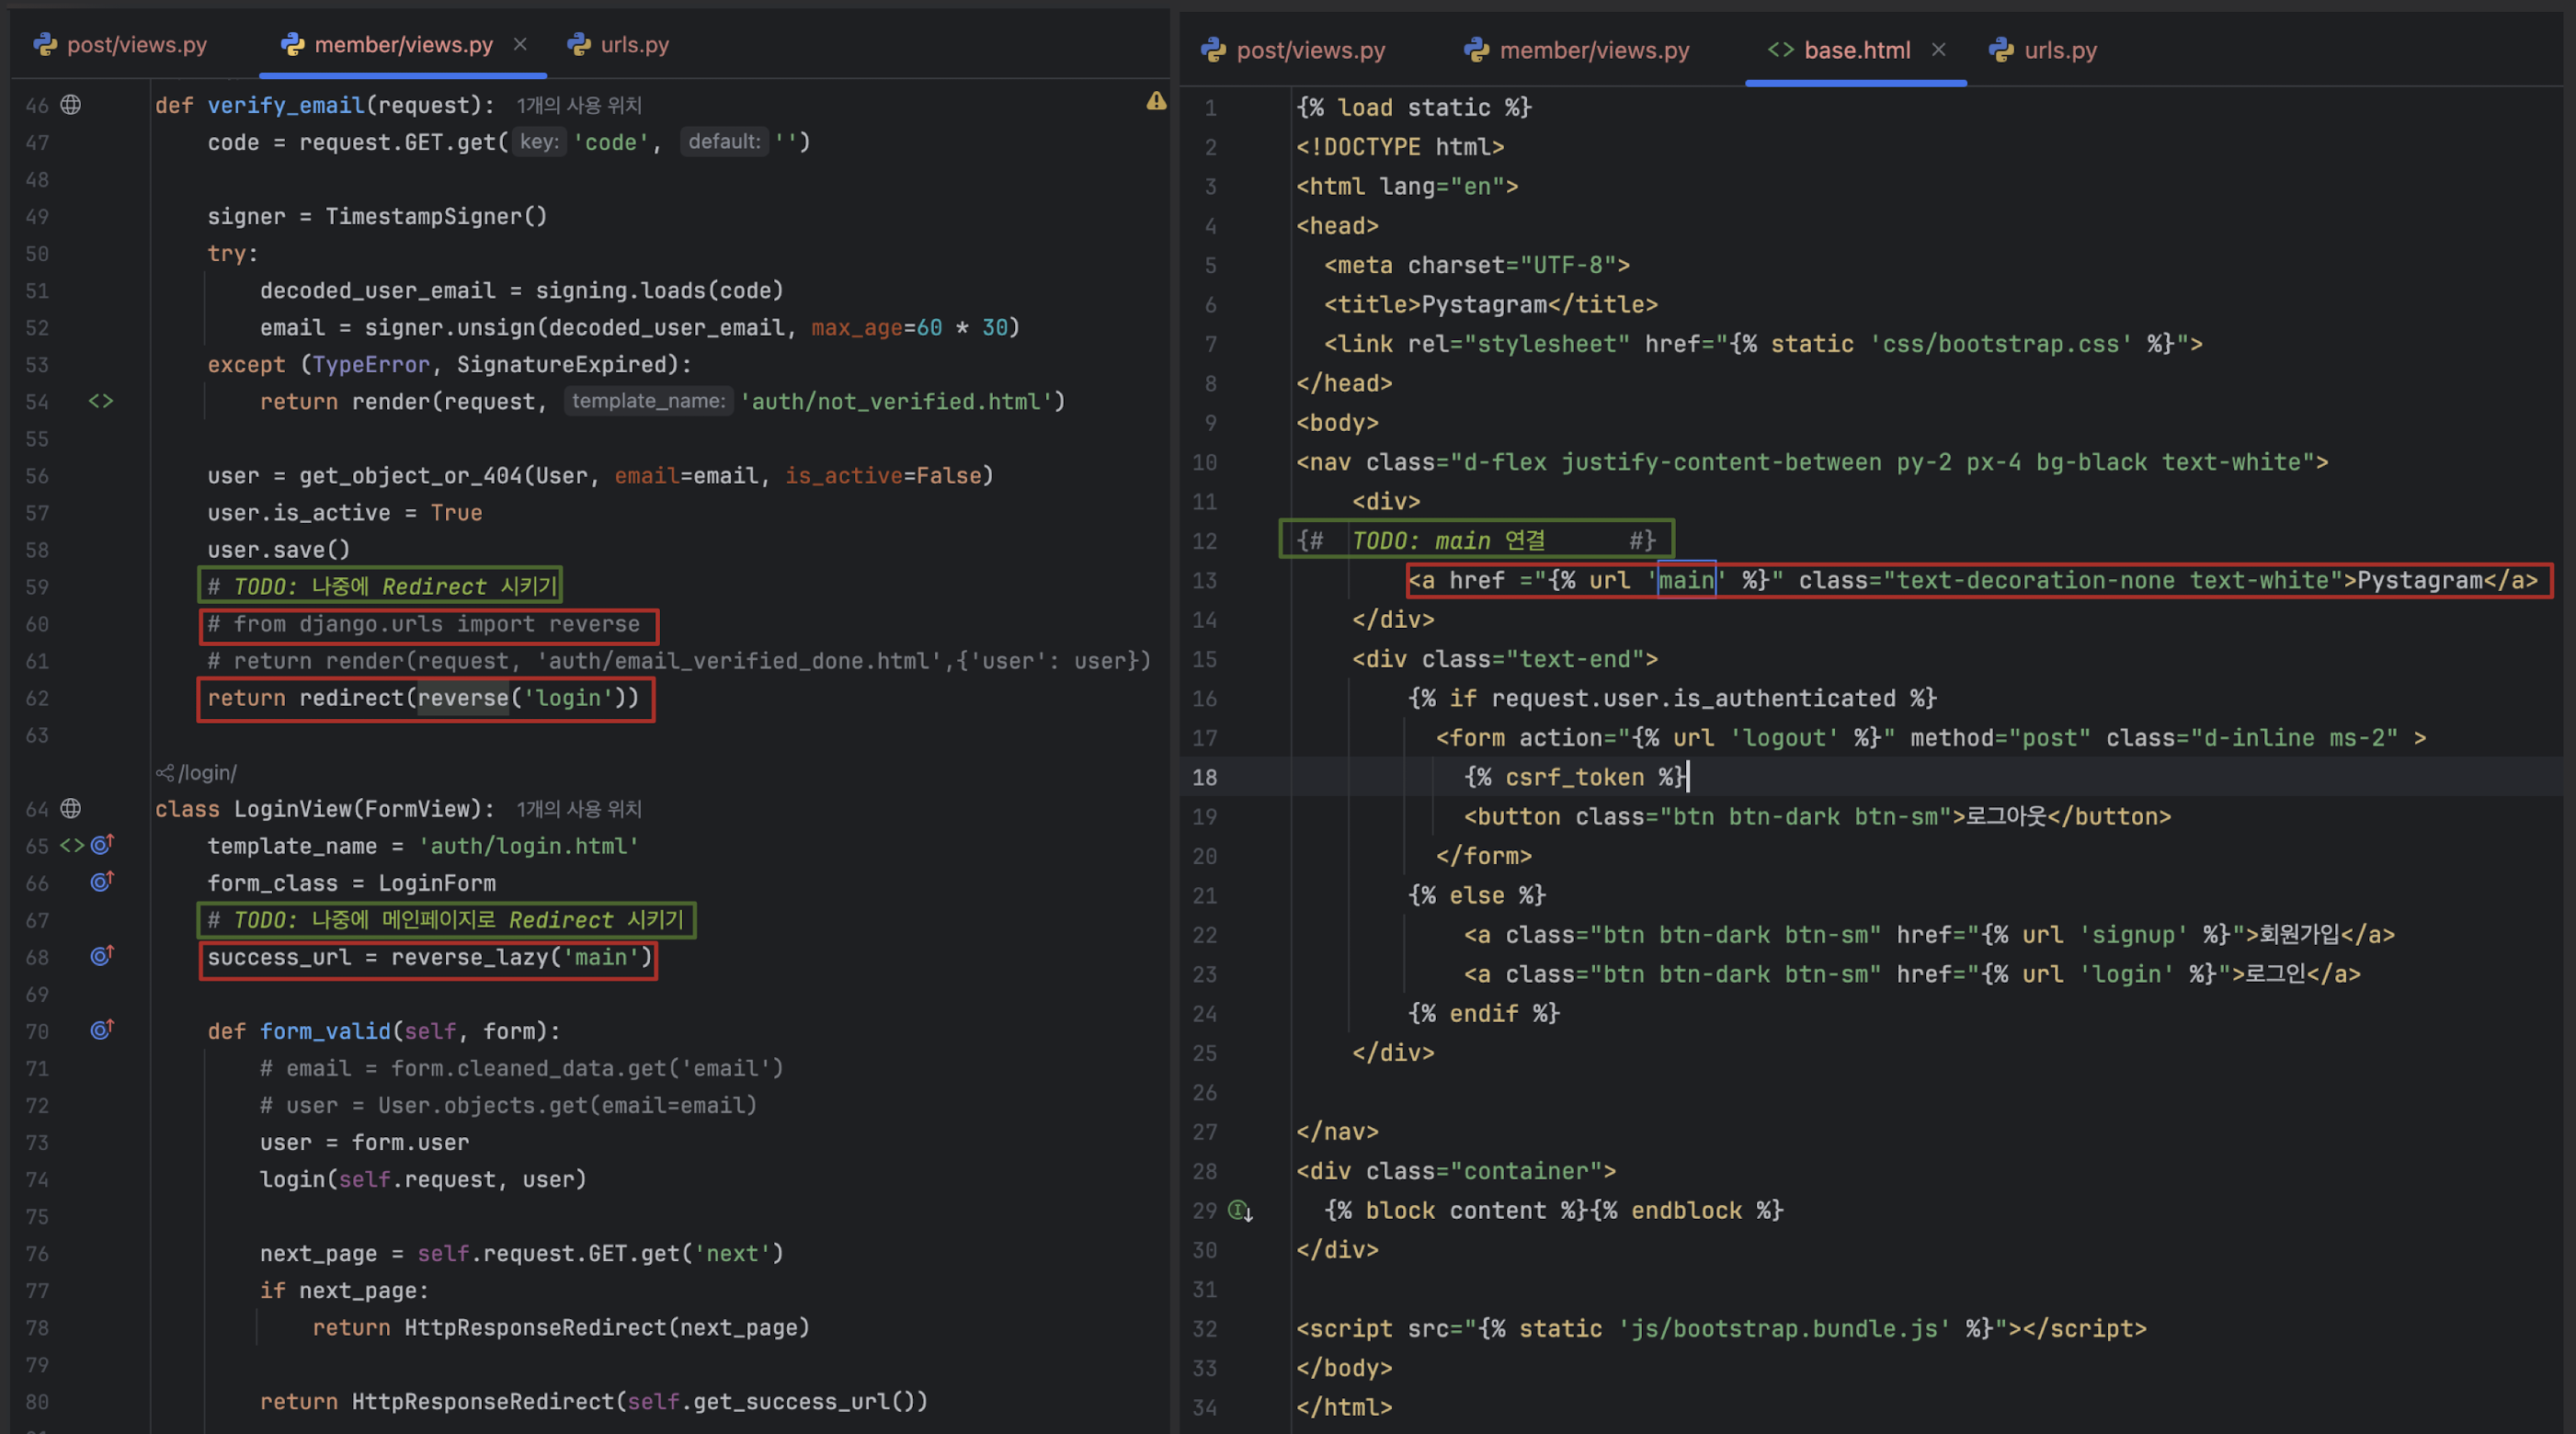Click the yellow warning triangle in the left editor
The width and height of the screenshot is (2576, 1434).
coord(1156,101)
